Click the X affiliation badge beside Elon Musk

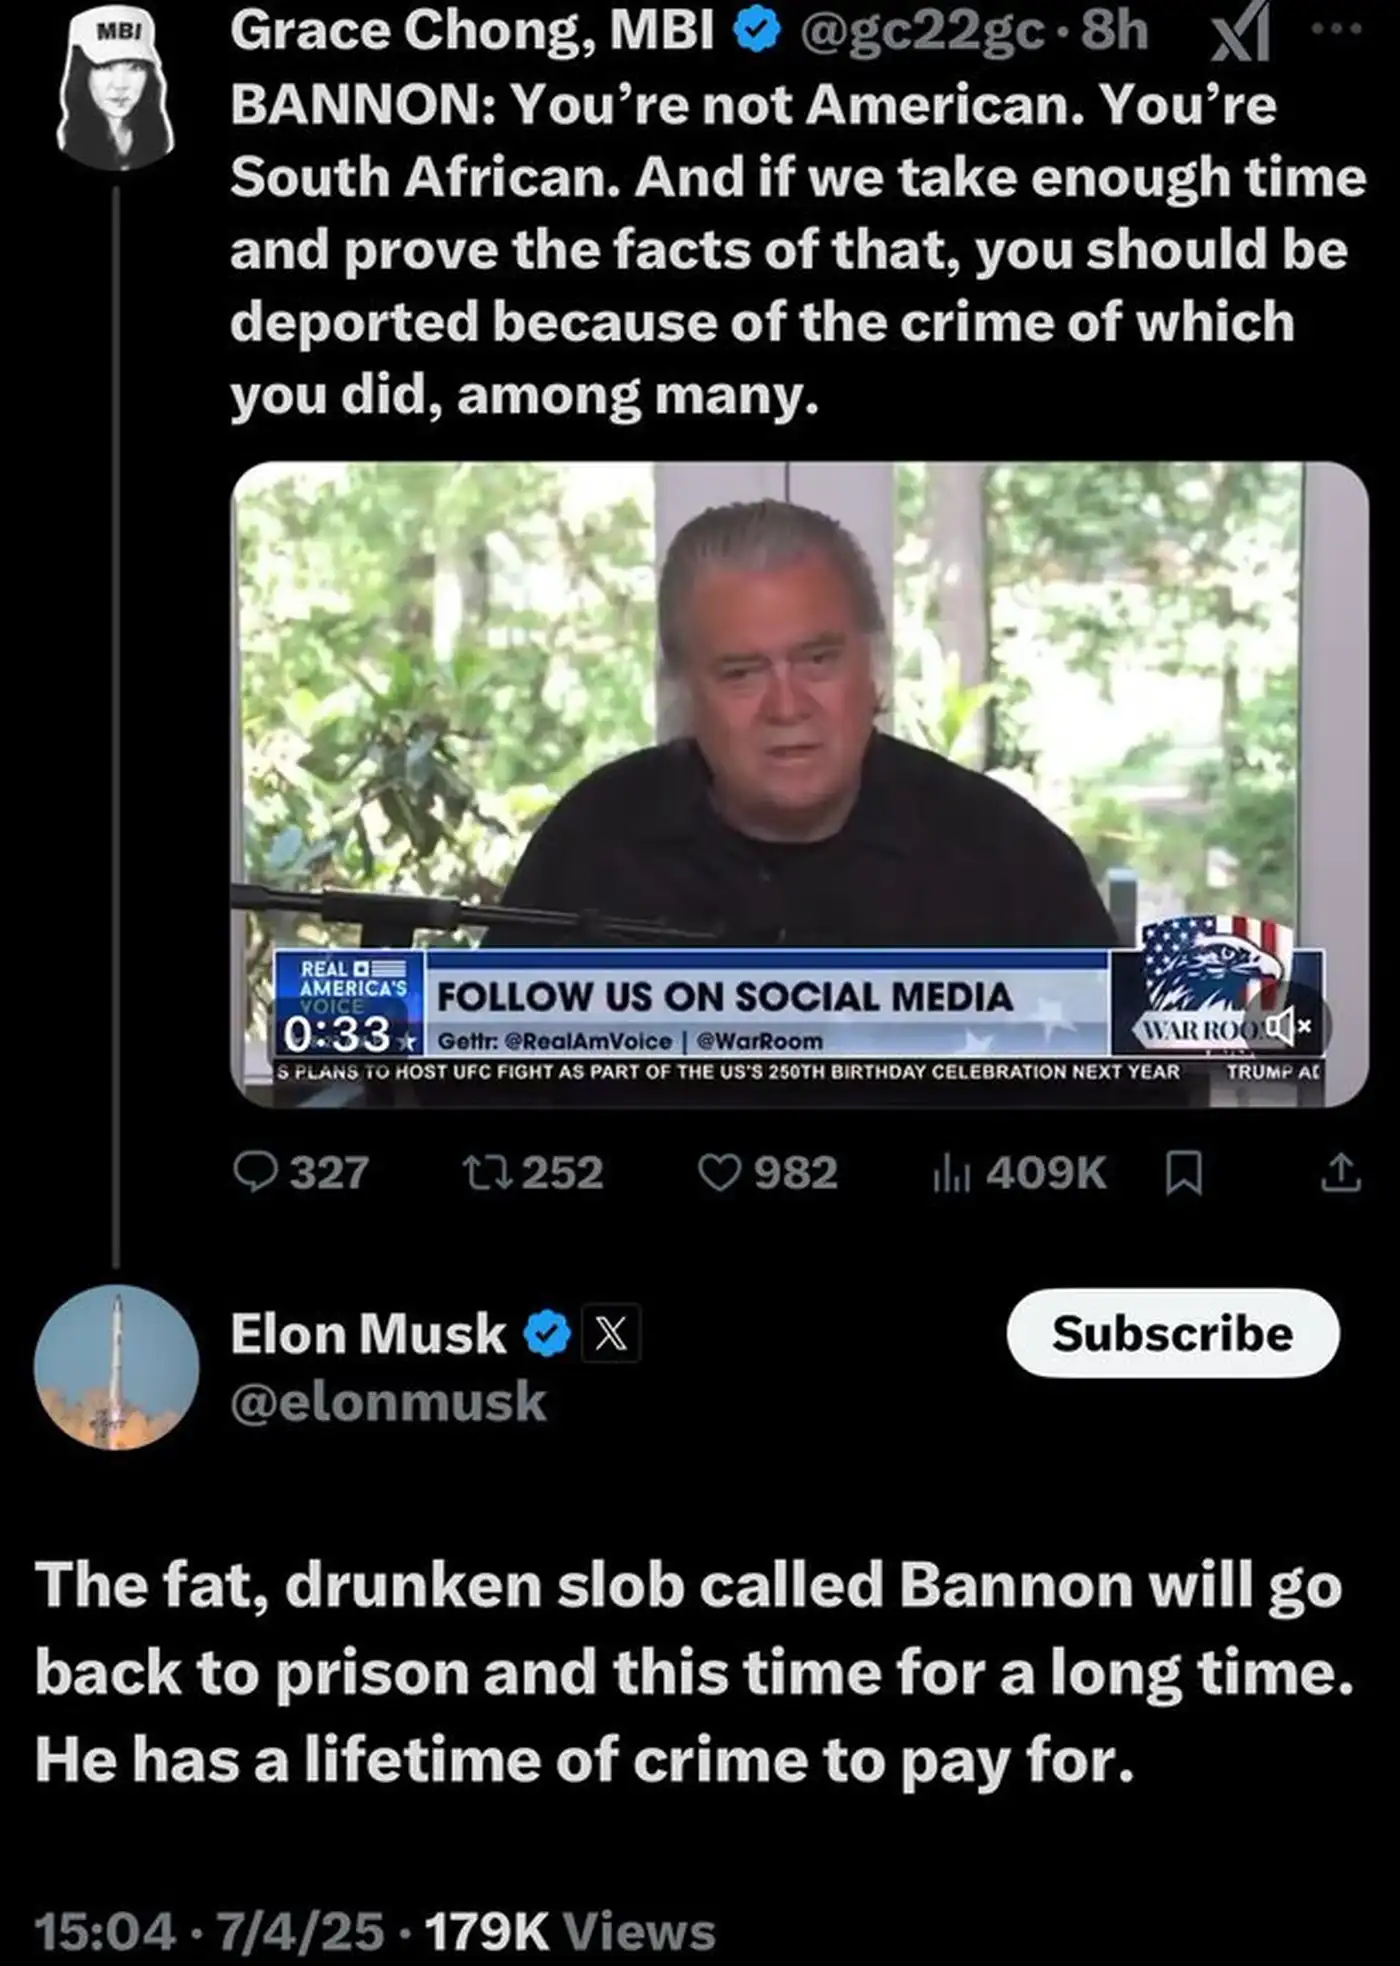click(x=611, y=1333)
